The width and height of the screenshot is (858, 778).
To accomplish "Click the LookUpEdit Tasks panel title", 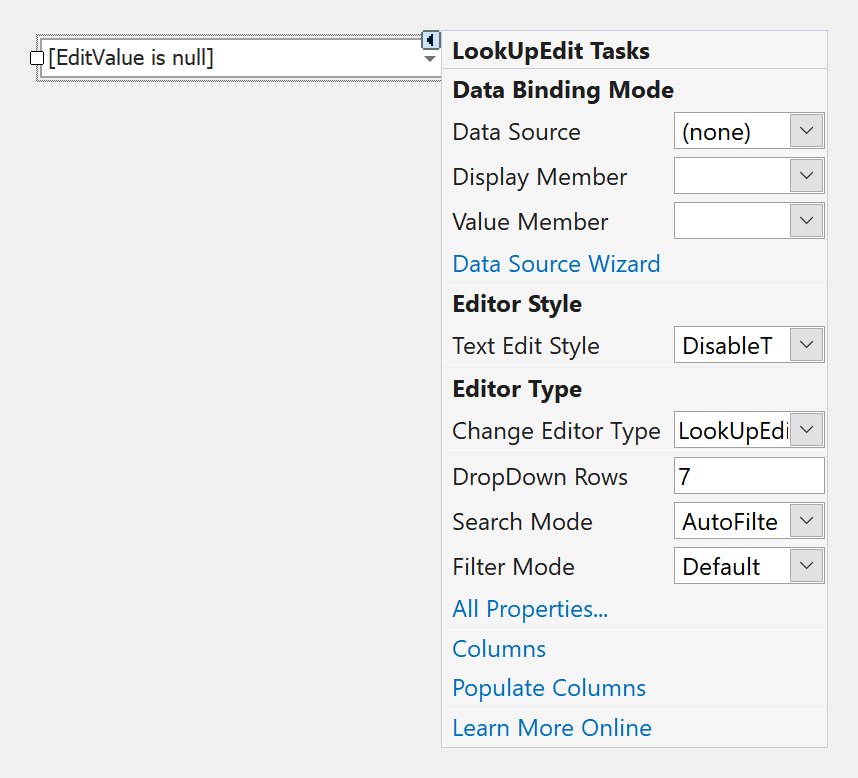I will coord(551,51).
